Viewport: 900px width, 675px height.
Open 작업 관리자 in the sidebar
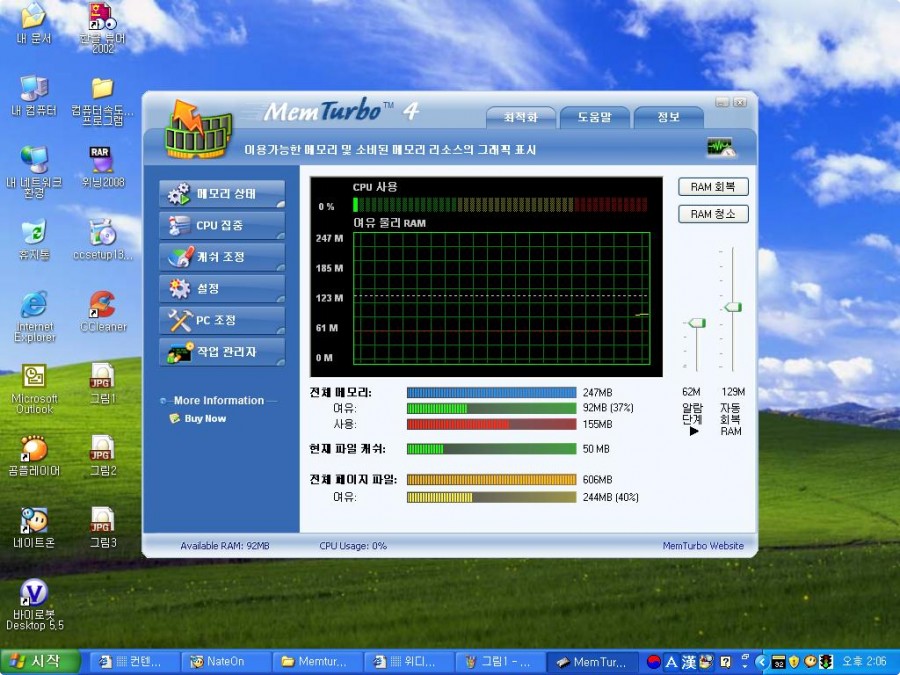[x=222, y=352]
